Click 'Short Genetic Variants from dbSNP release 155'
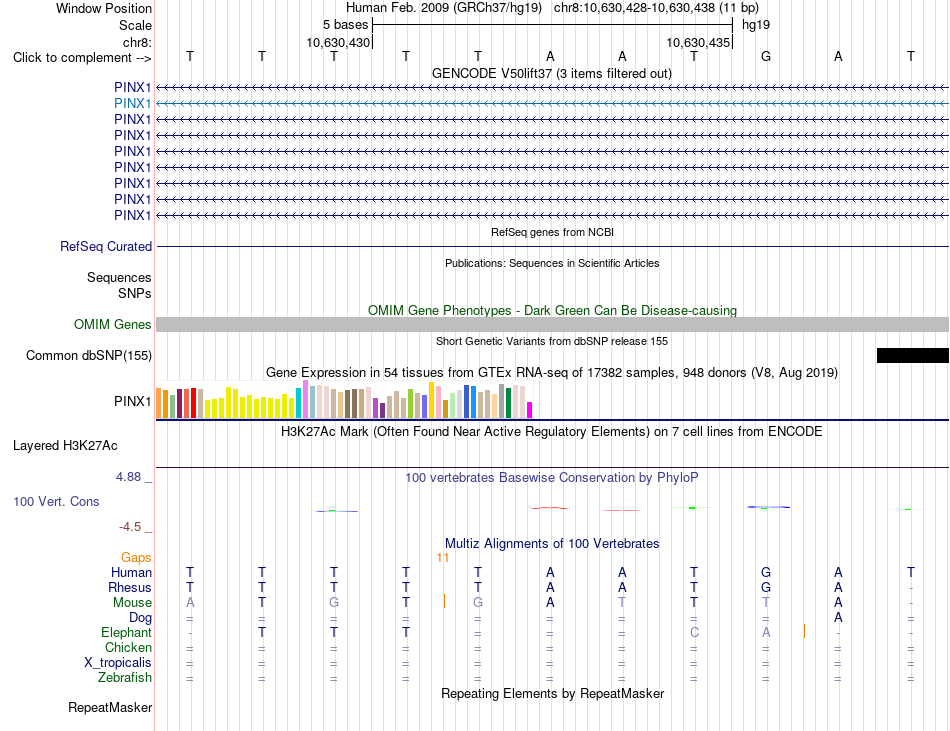The width and height of the screenshot is (950, 731). tap(552, 342)
